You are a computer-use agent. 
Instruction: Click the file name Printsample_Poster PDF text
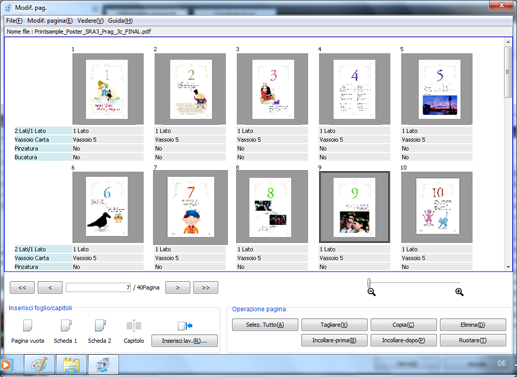click(93, 32)
